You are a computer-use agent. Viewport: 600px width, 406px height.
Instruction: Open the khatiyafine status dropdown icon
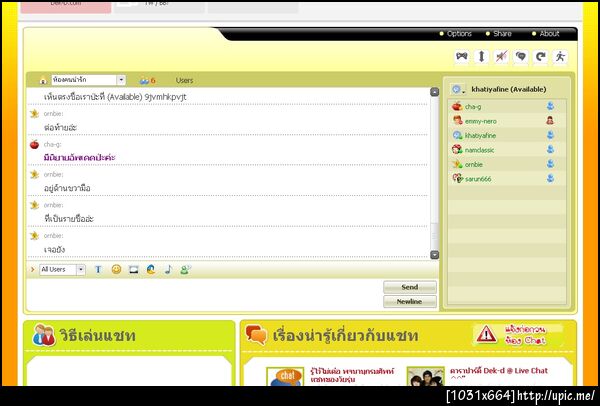click(458, 90)
